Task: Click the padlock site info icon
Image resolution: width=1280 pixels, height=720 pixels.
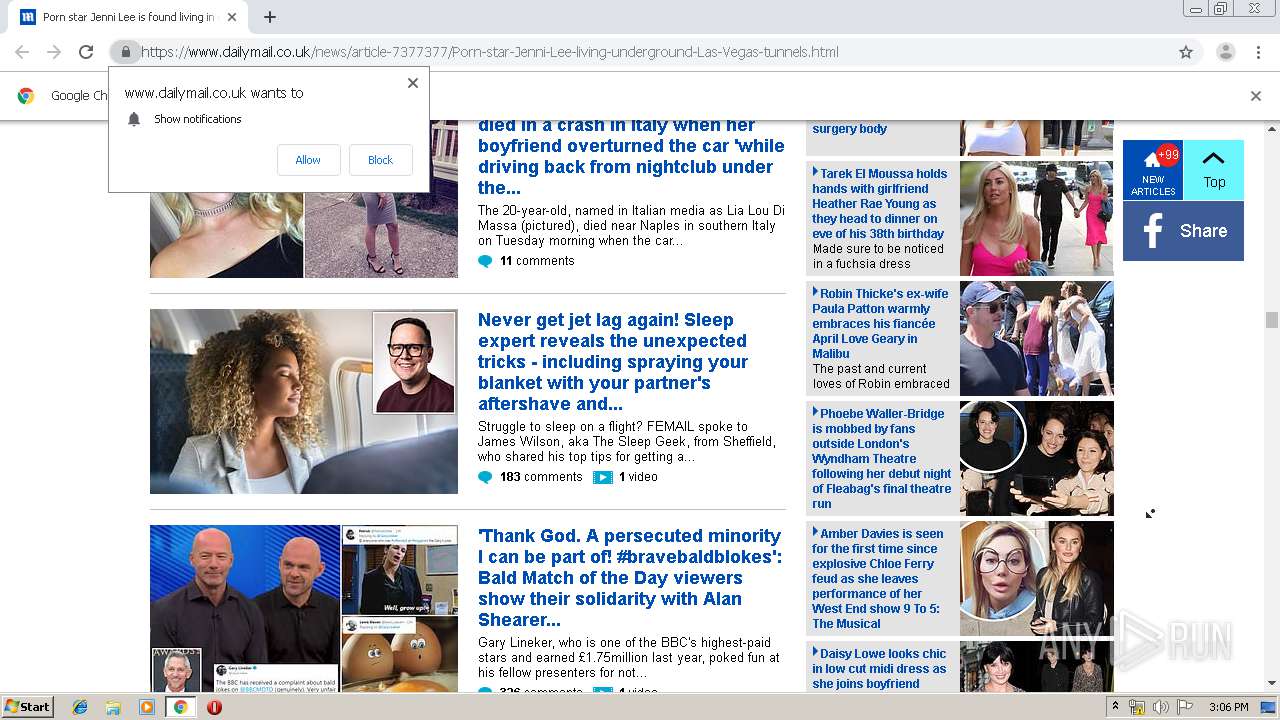Action: (125, 52)
